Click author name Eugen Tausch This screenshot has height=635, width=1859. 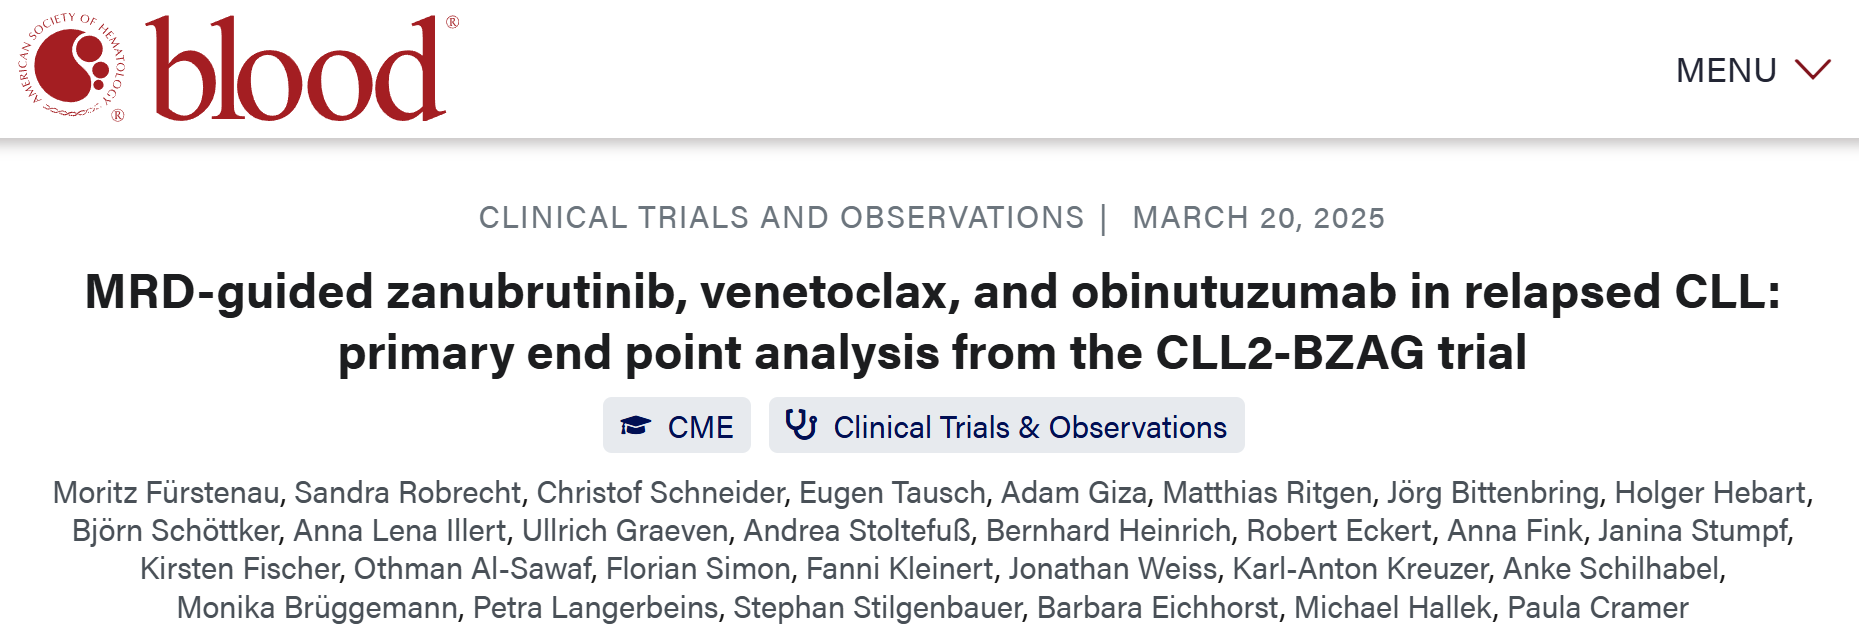tap(892, 492)
